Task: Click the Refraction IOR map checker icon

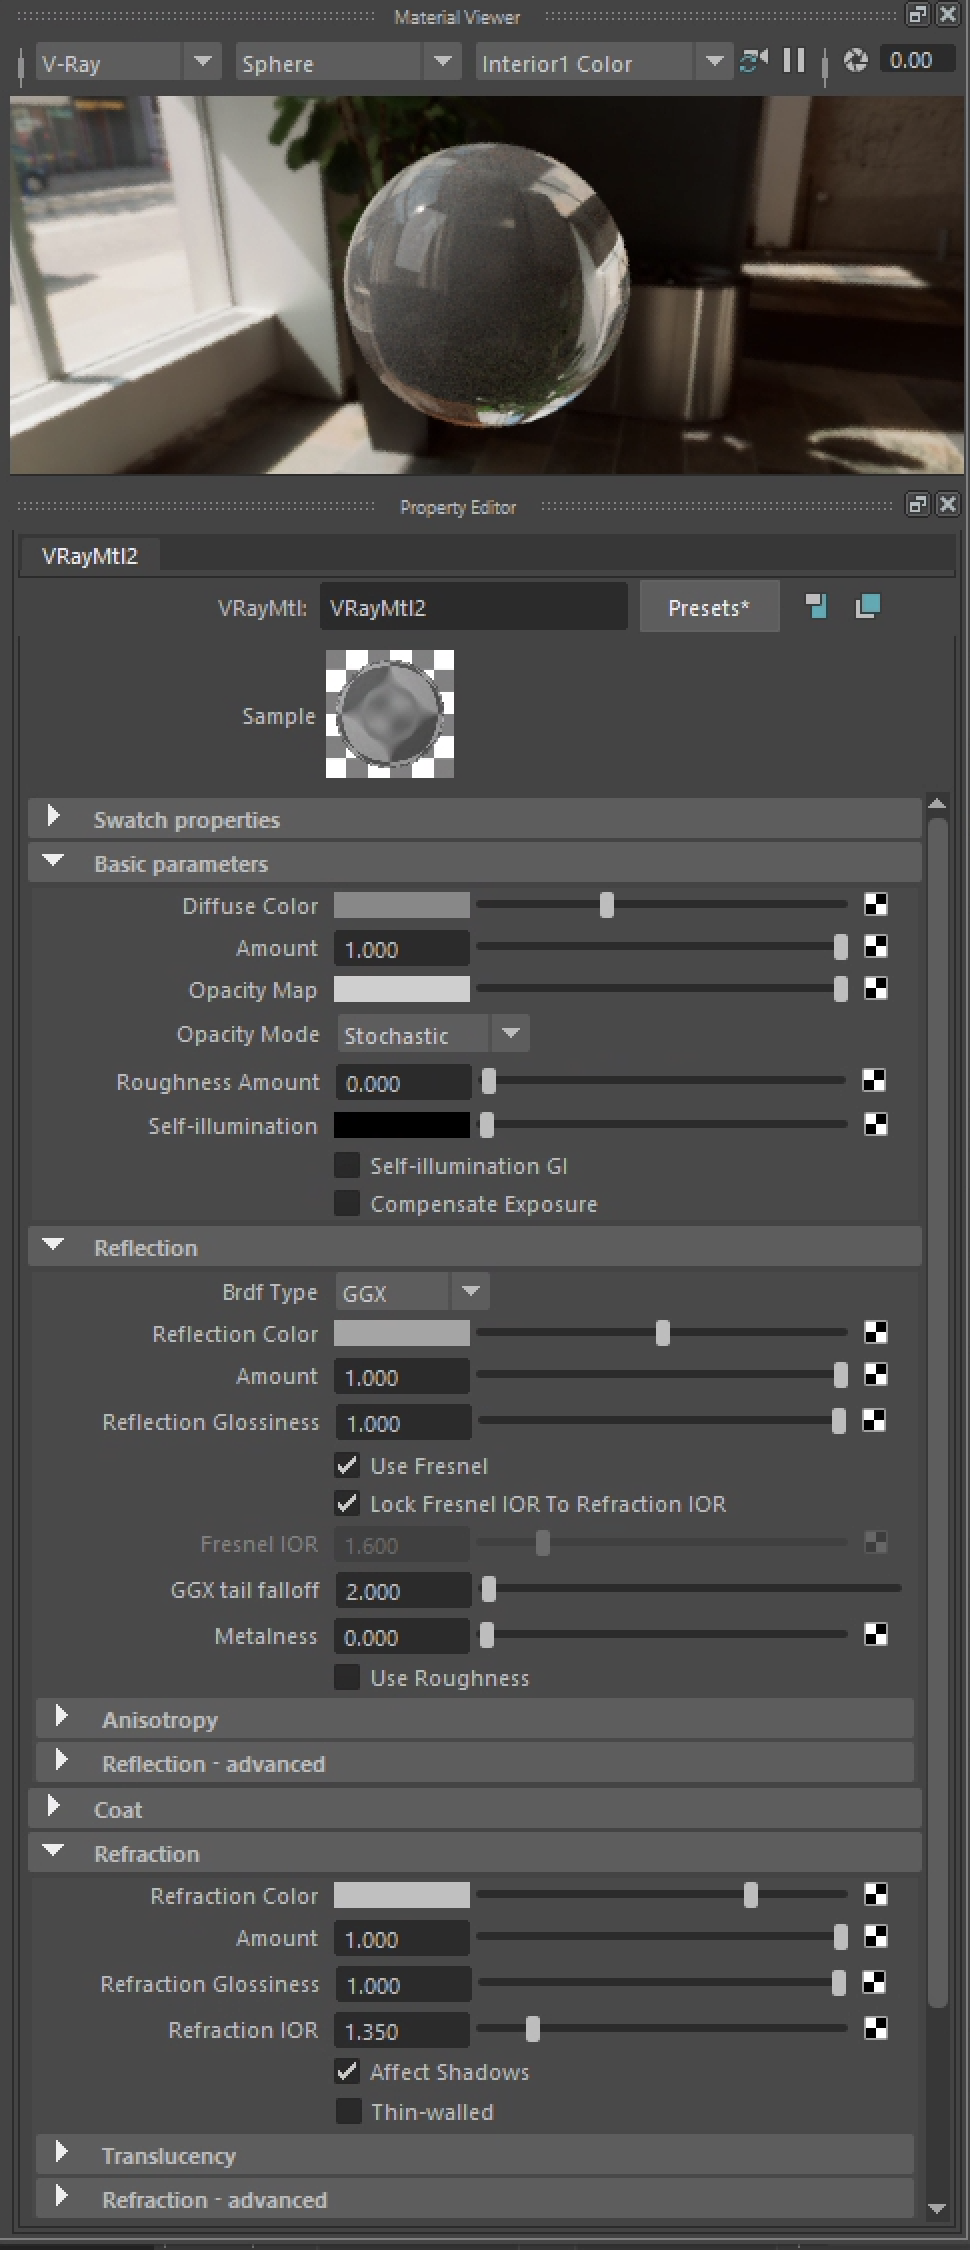Action: pos(875,2028)
